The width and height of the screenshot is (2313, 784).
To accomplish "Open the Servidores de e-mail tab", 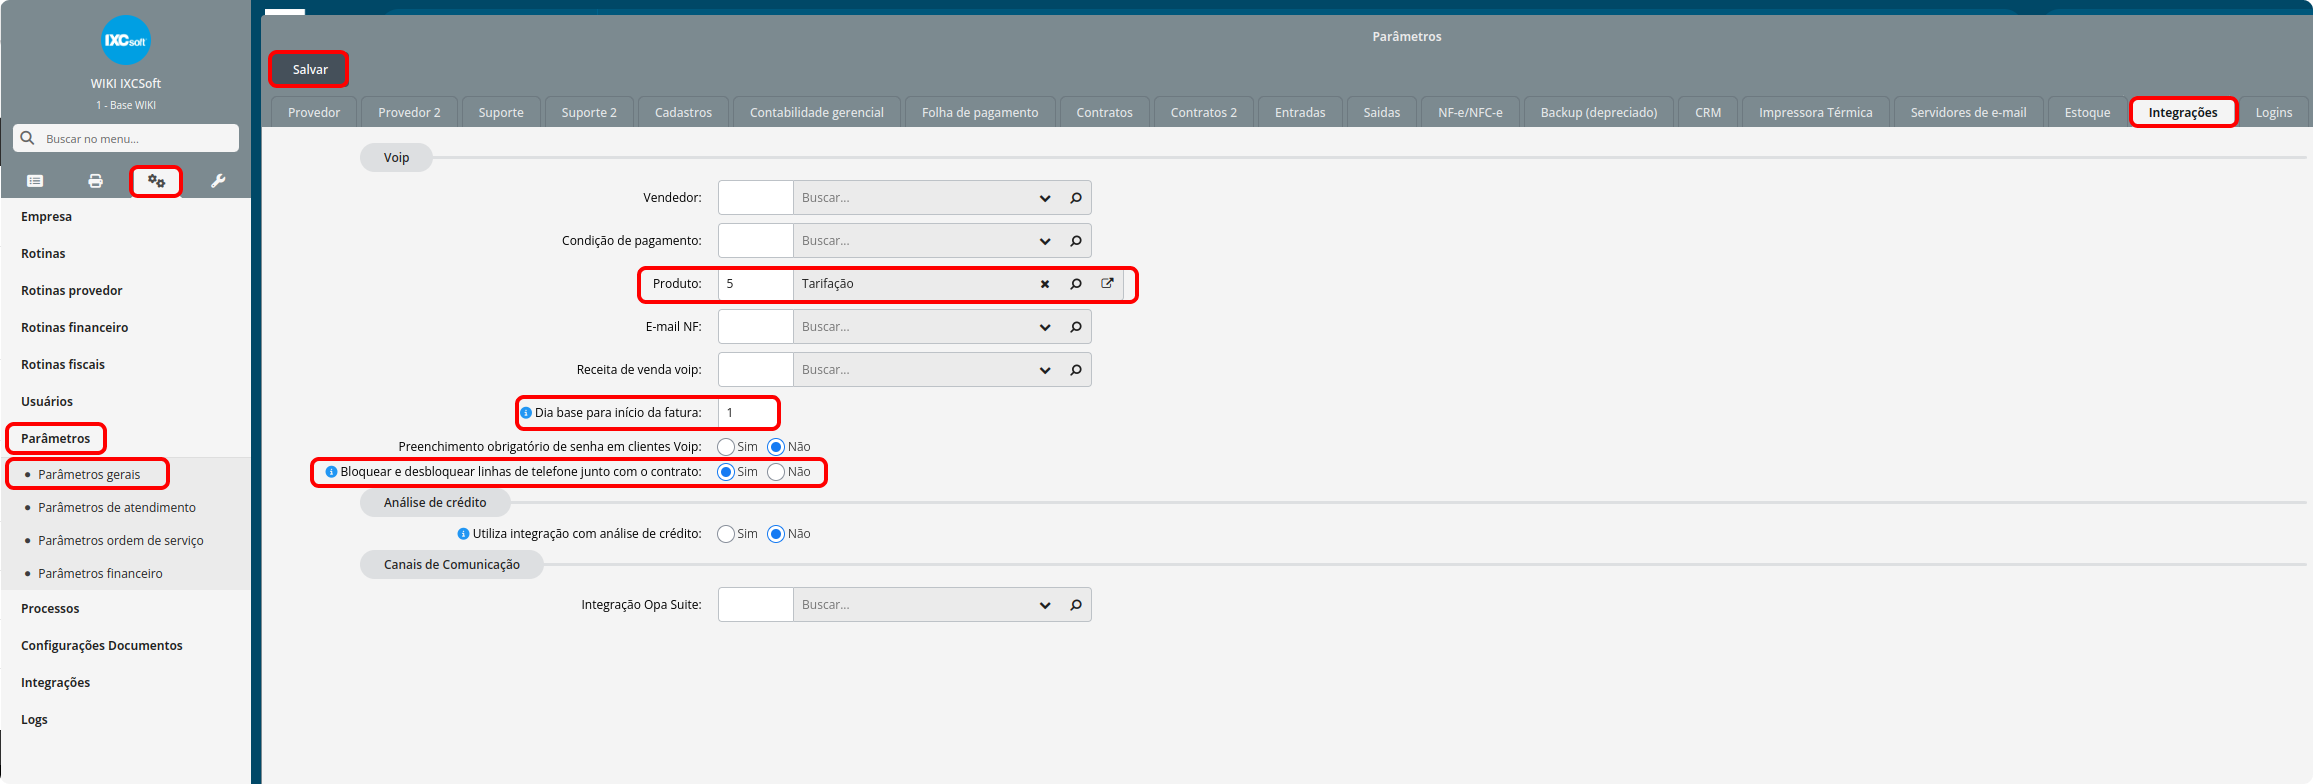I will click(1968, 112).
